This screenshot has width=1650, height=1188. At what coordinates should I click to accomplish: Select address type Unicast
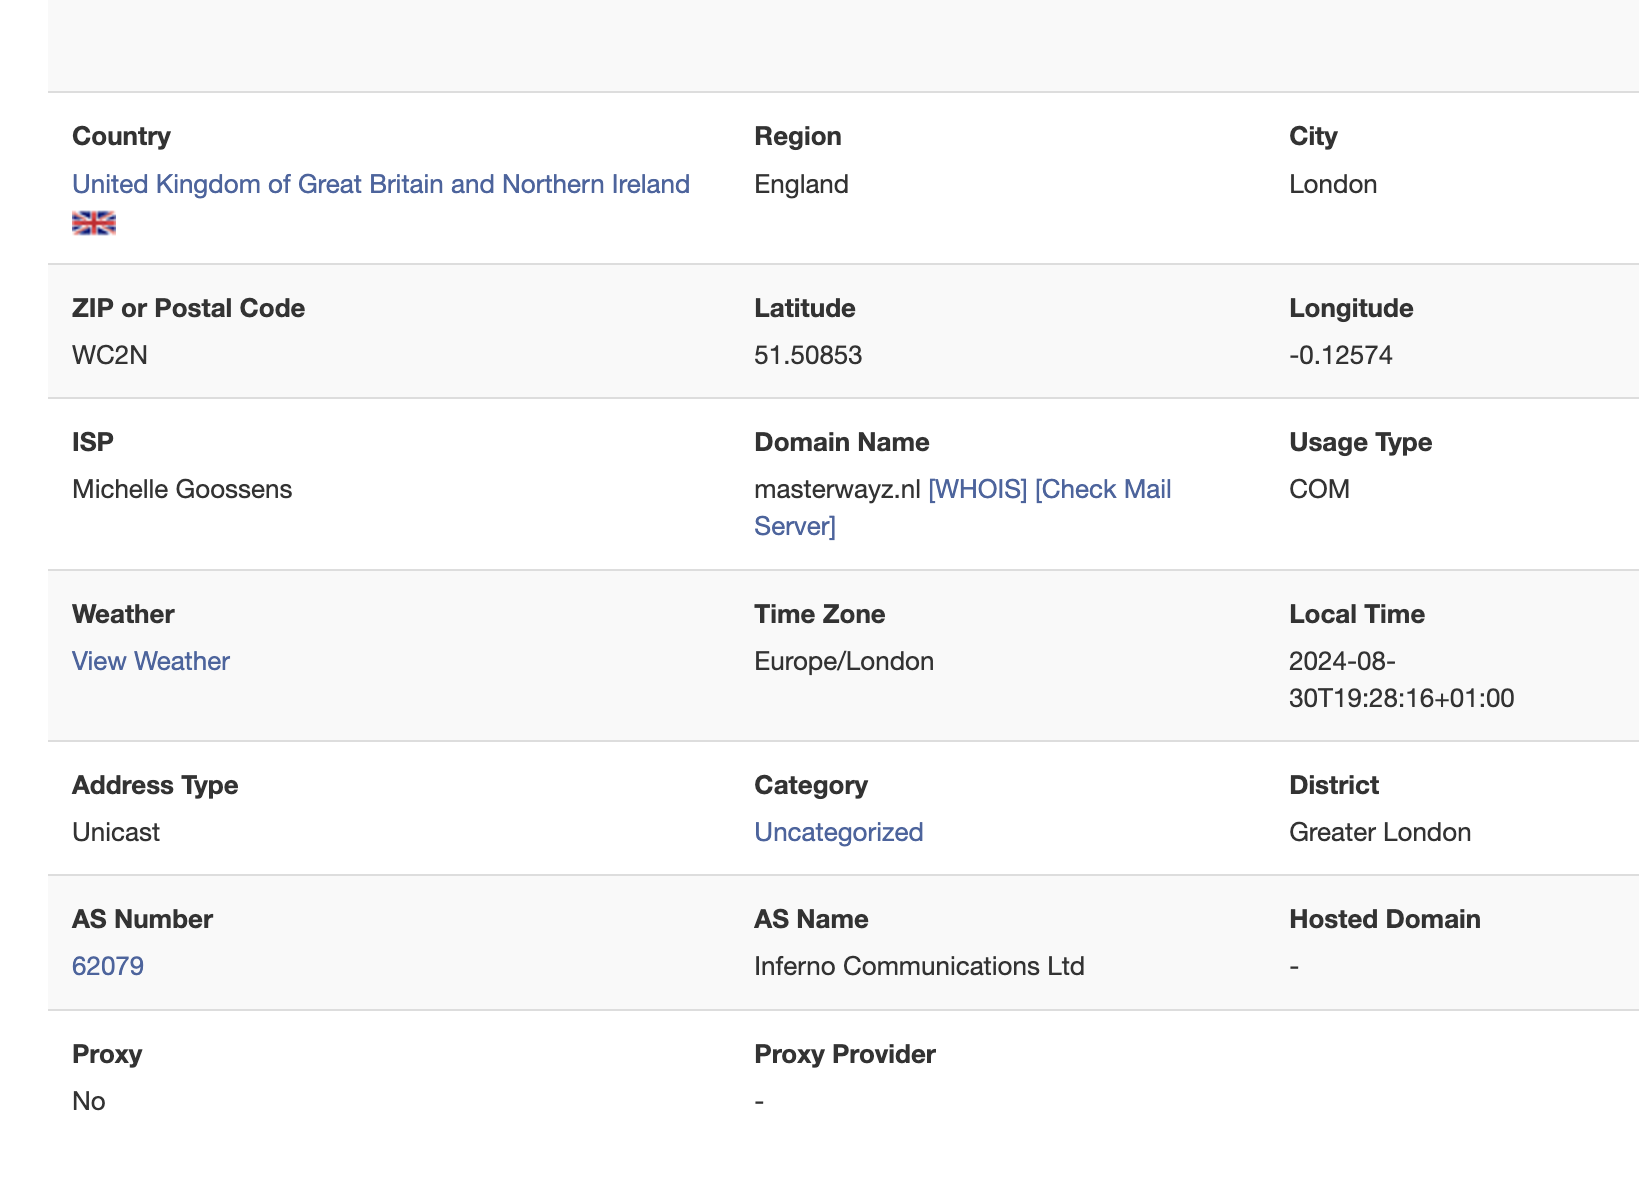click(116, 832)
